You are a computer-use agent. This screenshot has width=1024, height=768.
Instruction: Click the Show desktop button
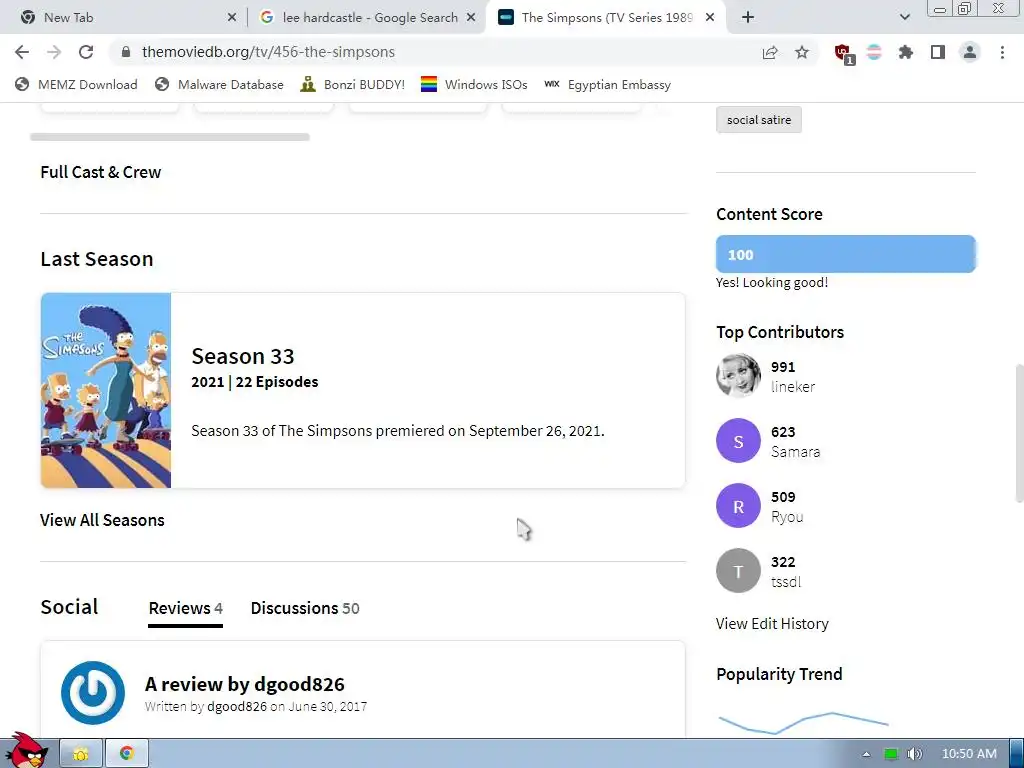click(1017, 754)
